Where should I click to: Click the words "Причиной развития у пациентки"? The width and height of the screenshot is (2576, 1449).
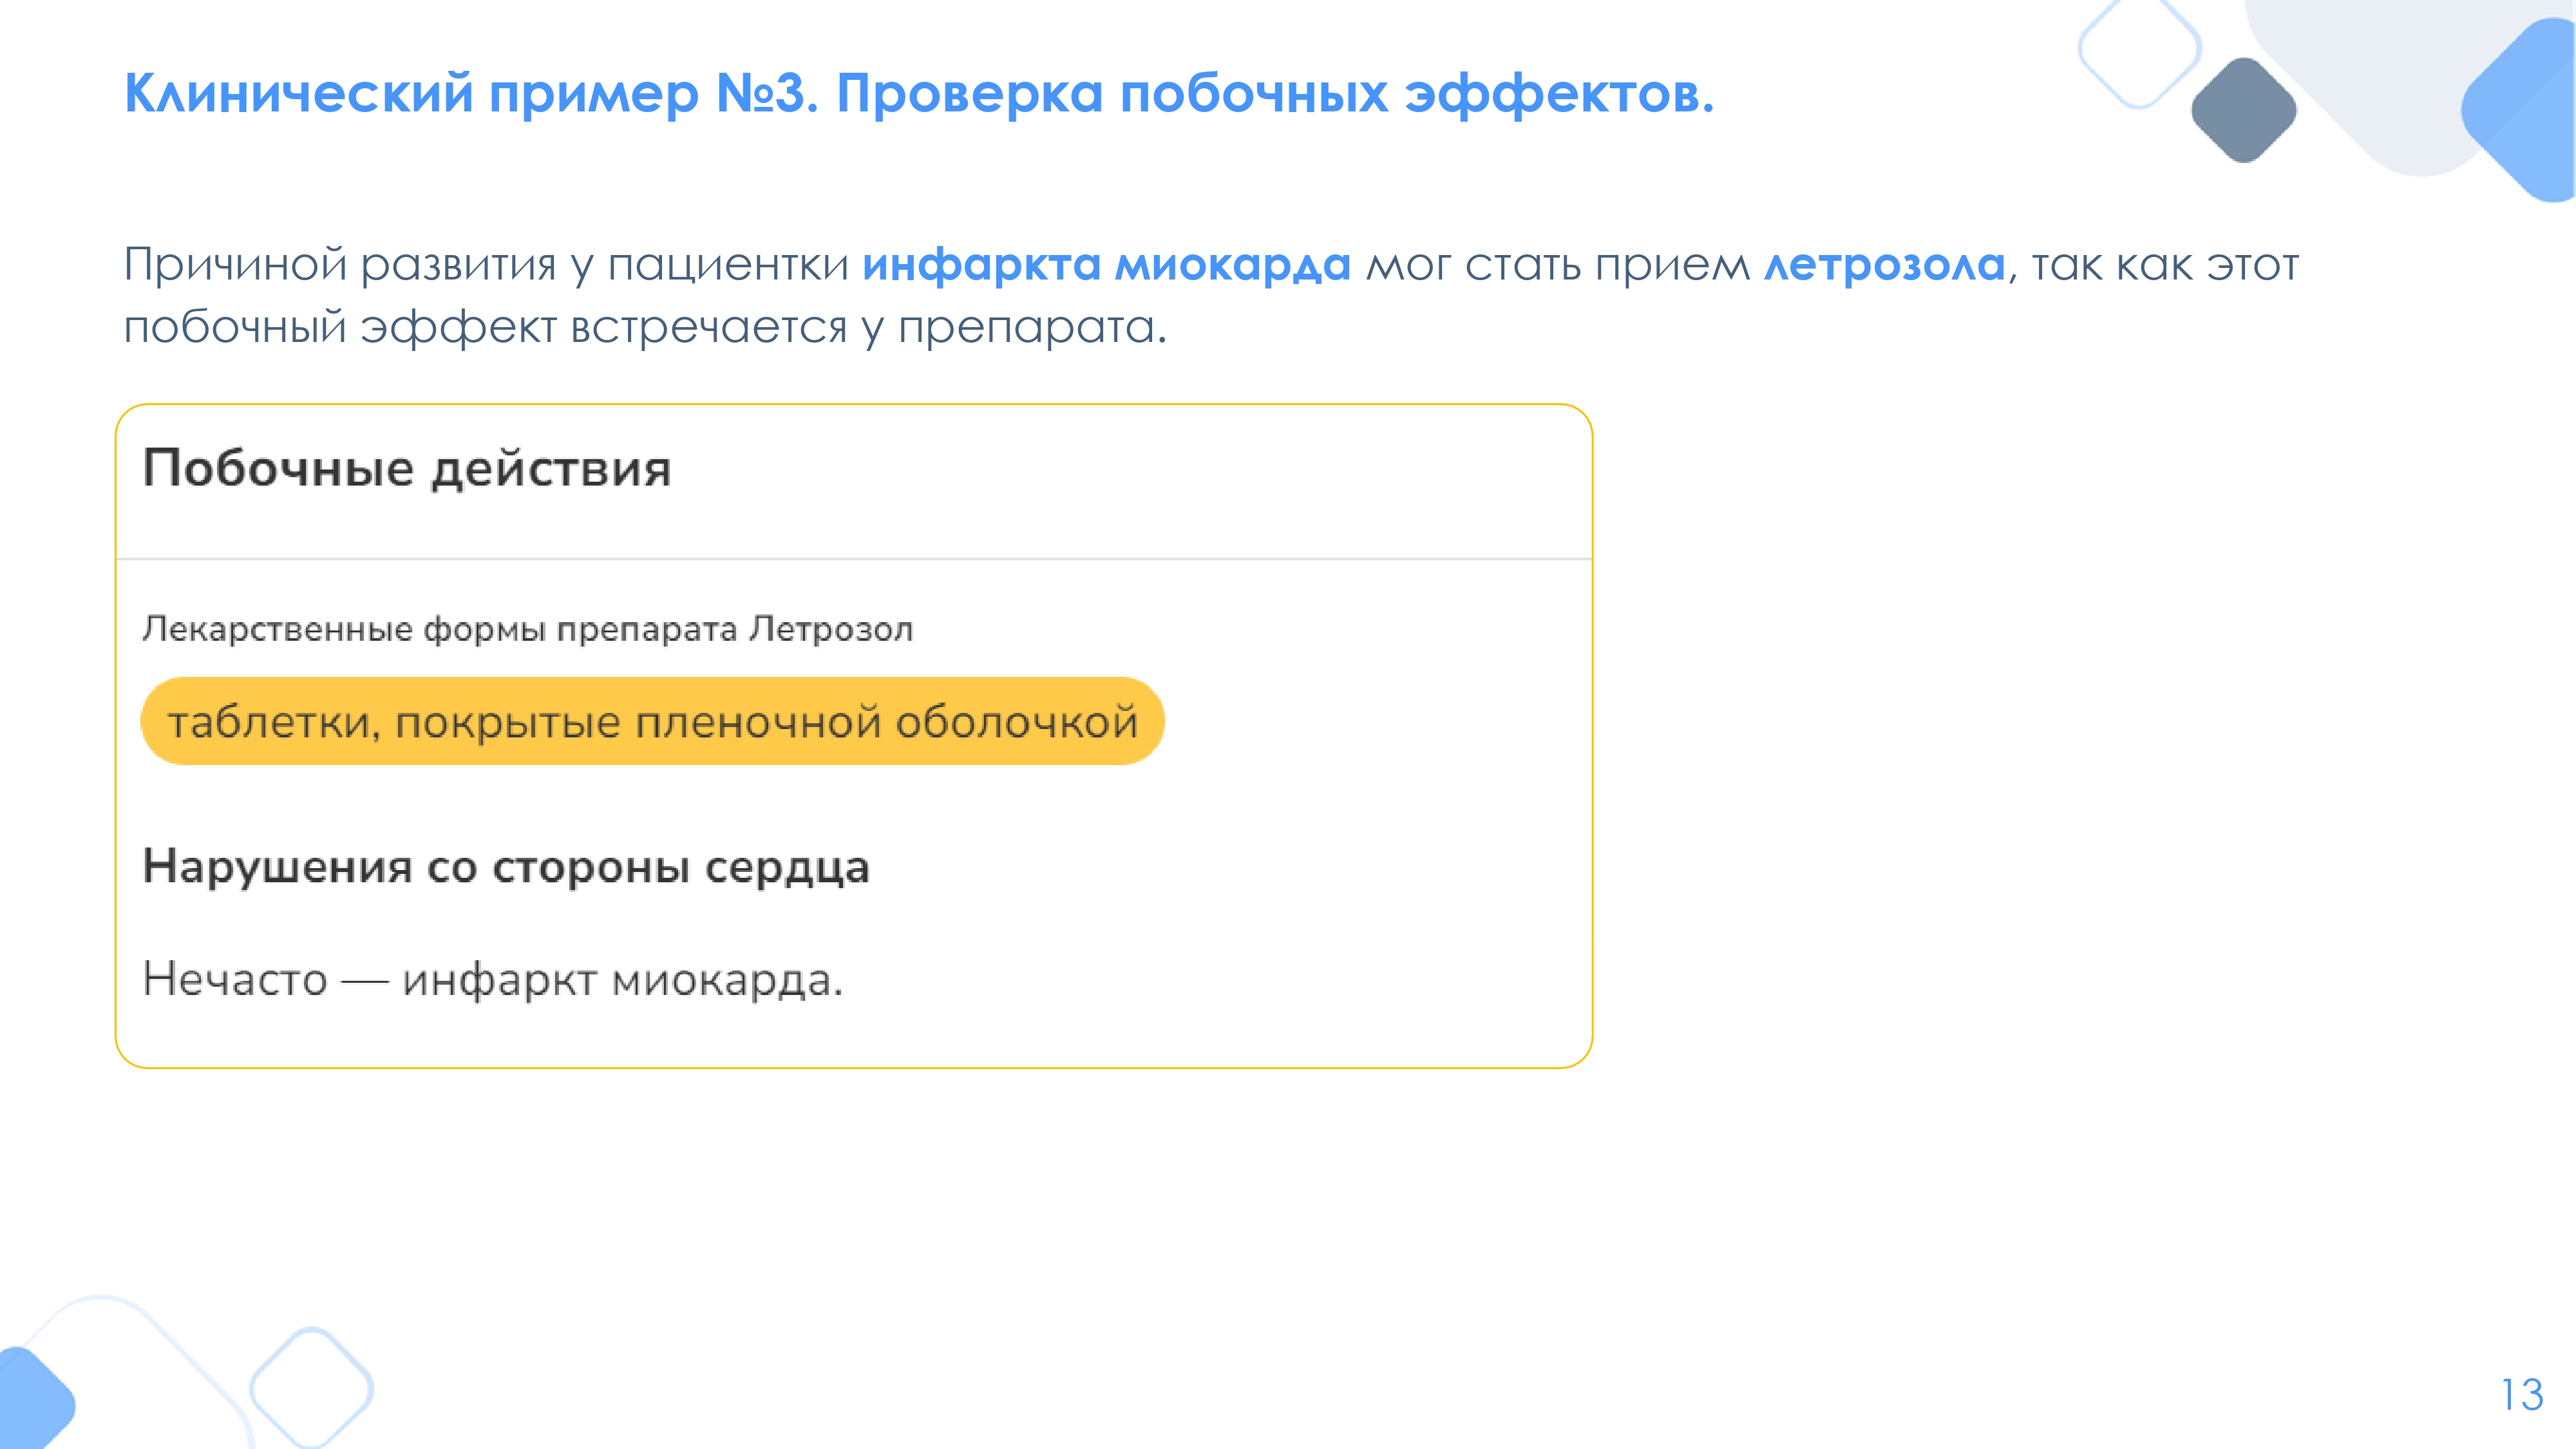(486, 265)
